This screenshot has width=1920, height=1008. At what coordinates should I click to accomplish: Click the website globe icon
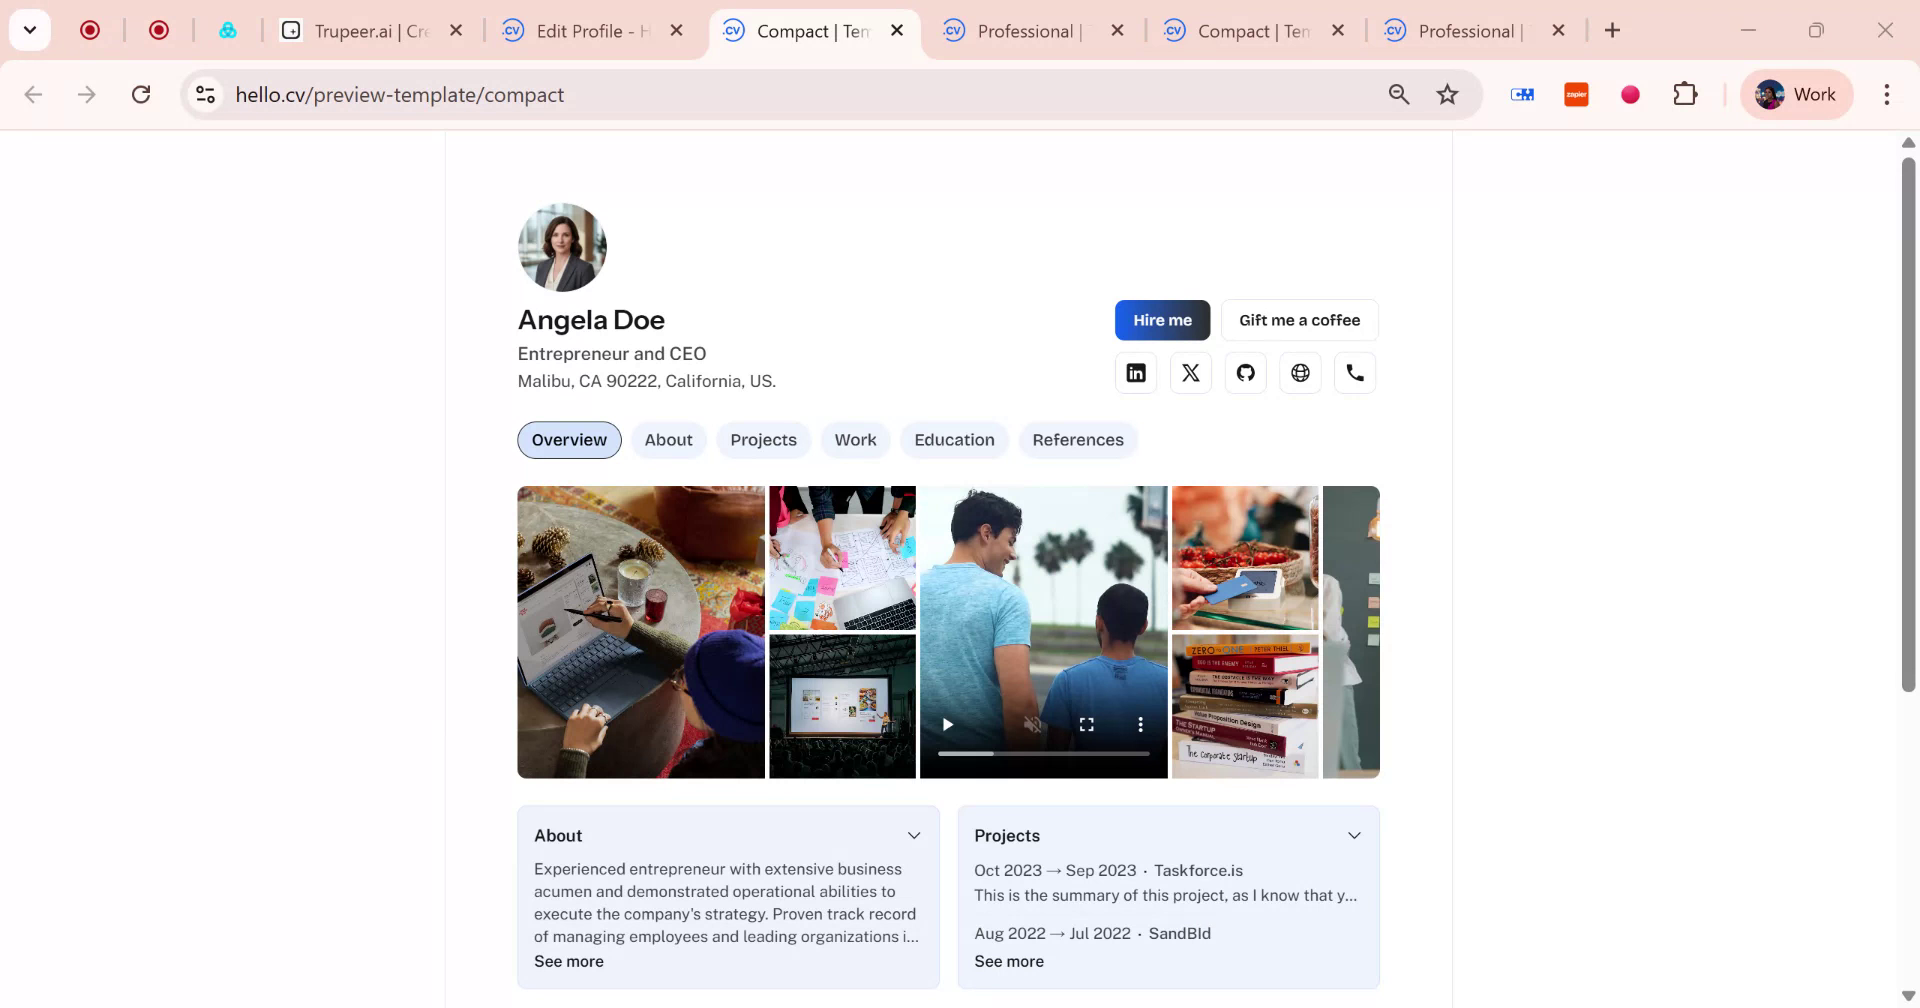tap(1300, 372)
